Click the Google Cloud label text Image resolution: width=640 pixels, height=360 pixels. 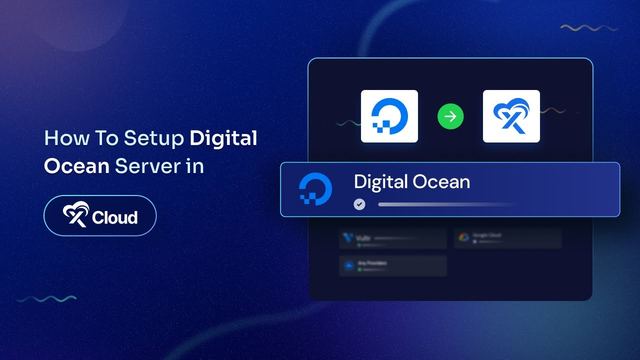click(x=487, y=235)
